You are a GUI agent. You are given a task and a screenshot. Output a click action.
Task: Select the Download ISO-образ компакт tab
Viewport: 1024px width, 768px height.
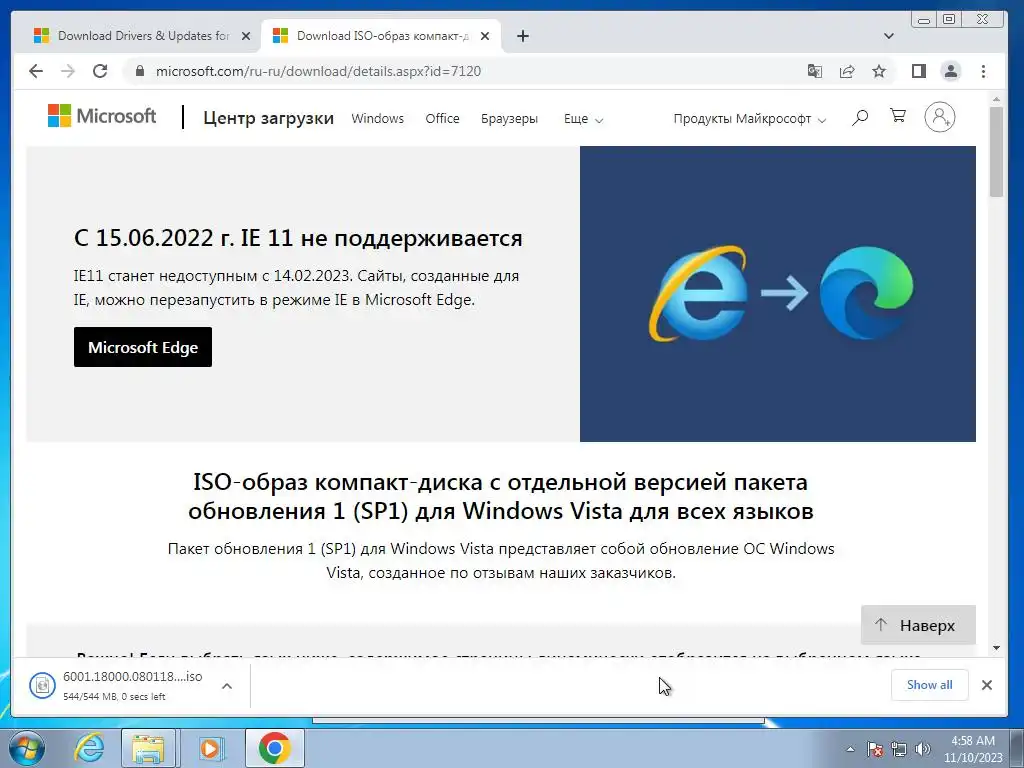click(381, 36)
